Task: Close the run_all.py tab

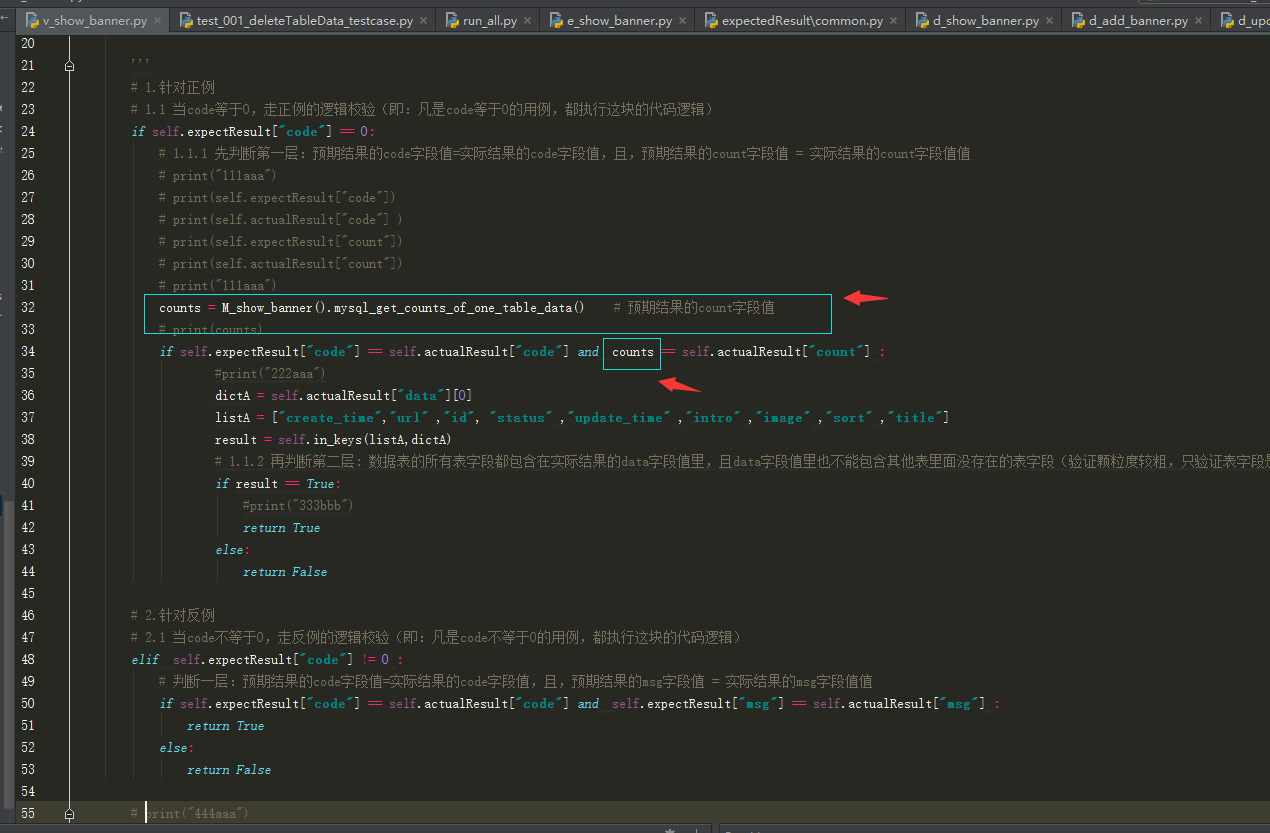Action: coord(529,20)
